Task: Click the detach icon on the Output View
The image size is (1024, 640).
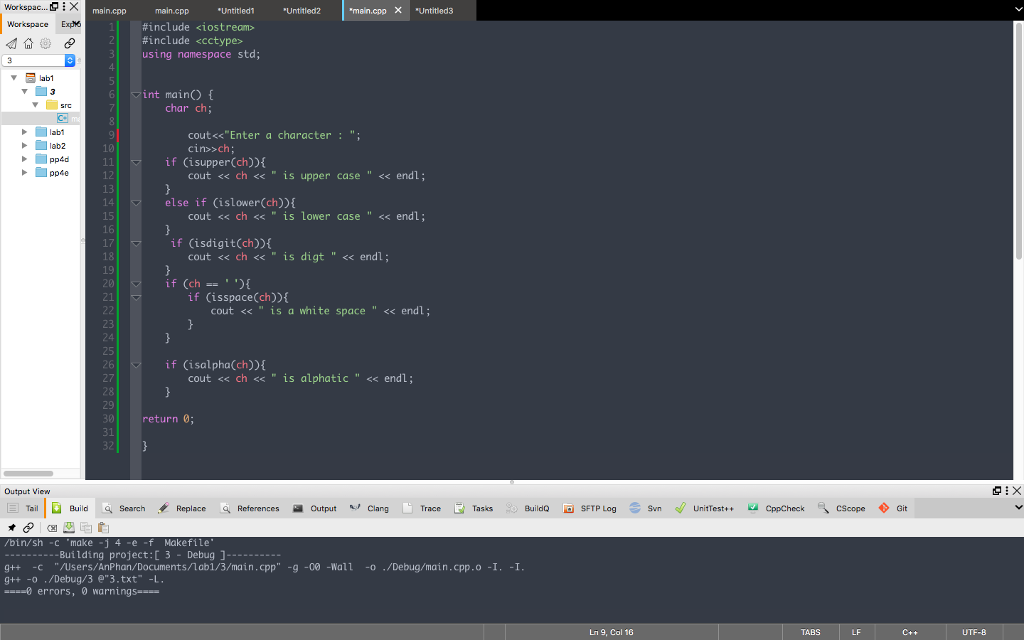Action: click(x=997, y=490)
